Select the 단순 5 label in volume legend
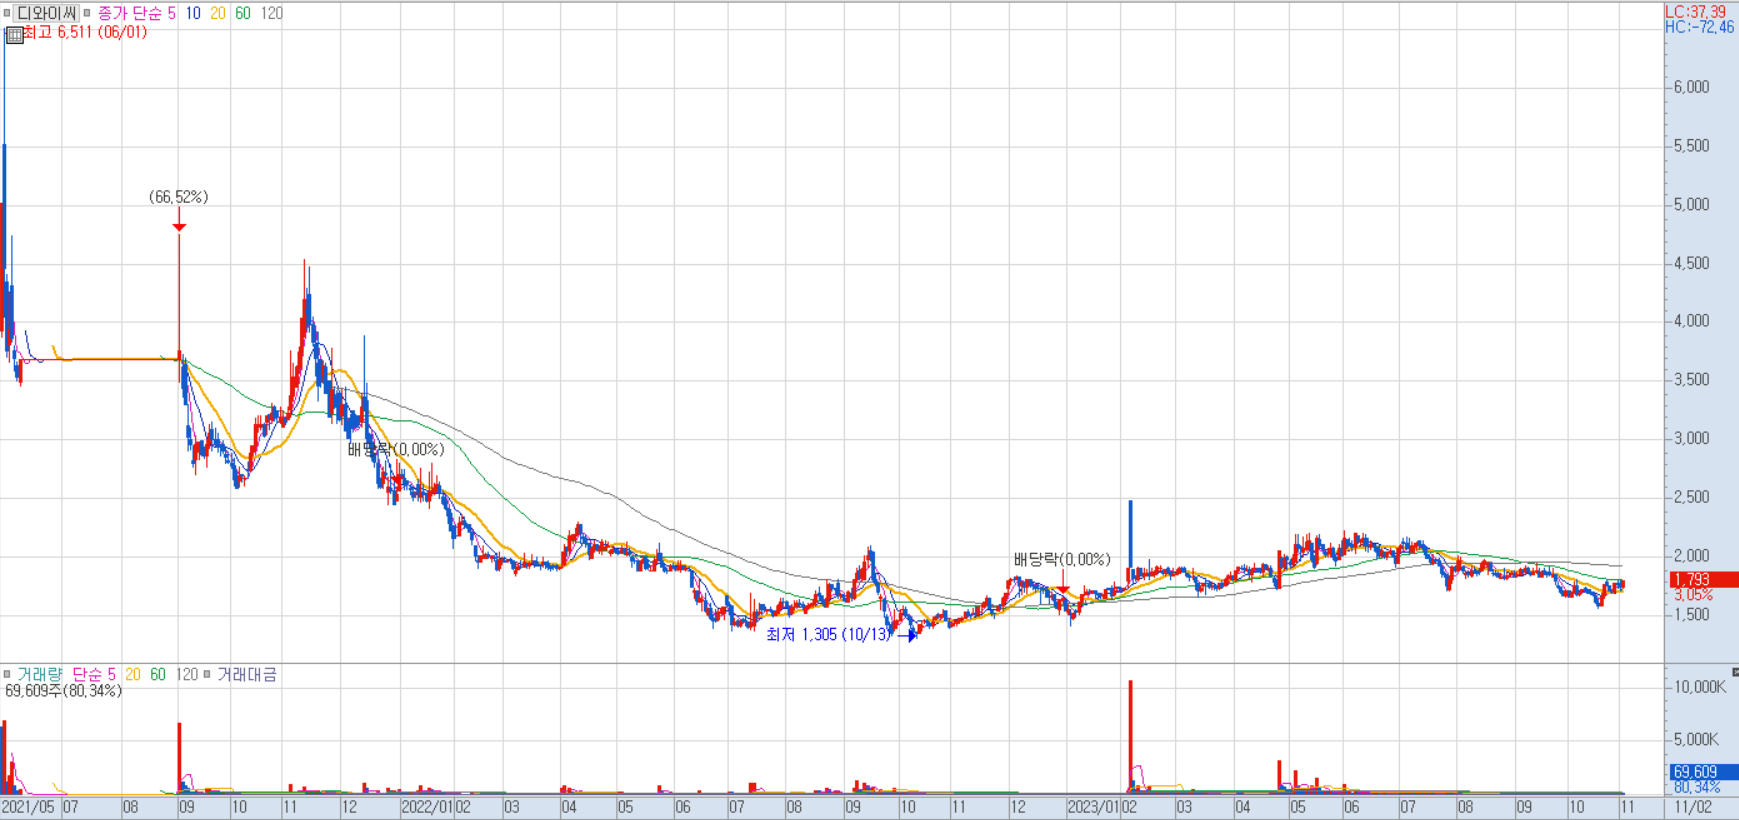The width and height of the screenshot is (1739, 820). (x=94, y=675)
